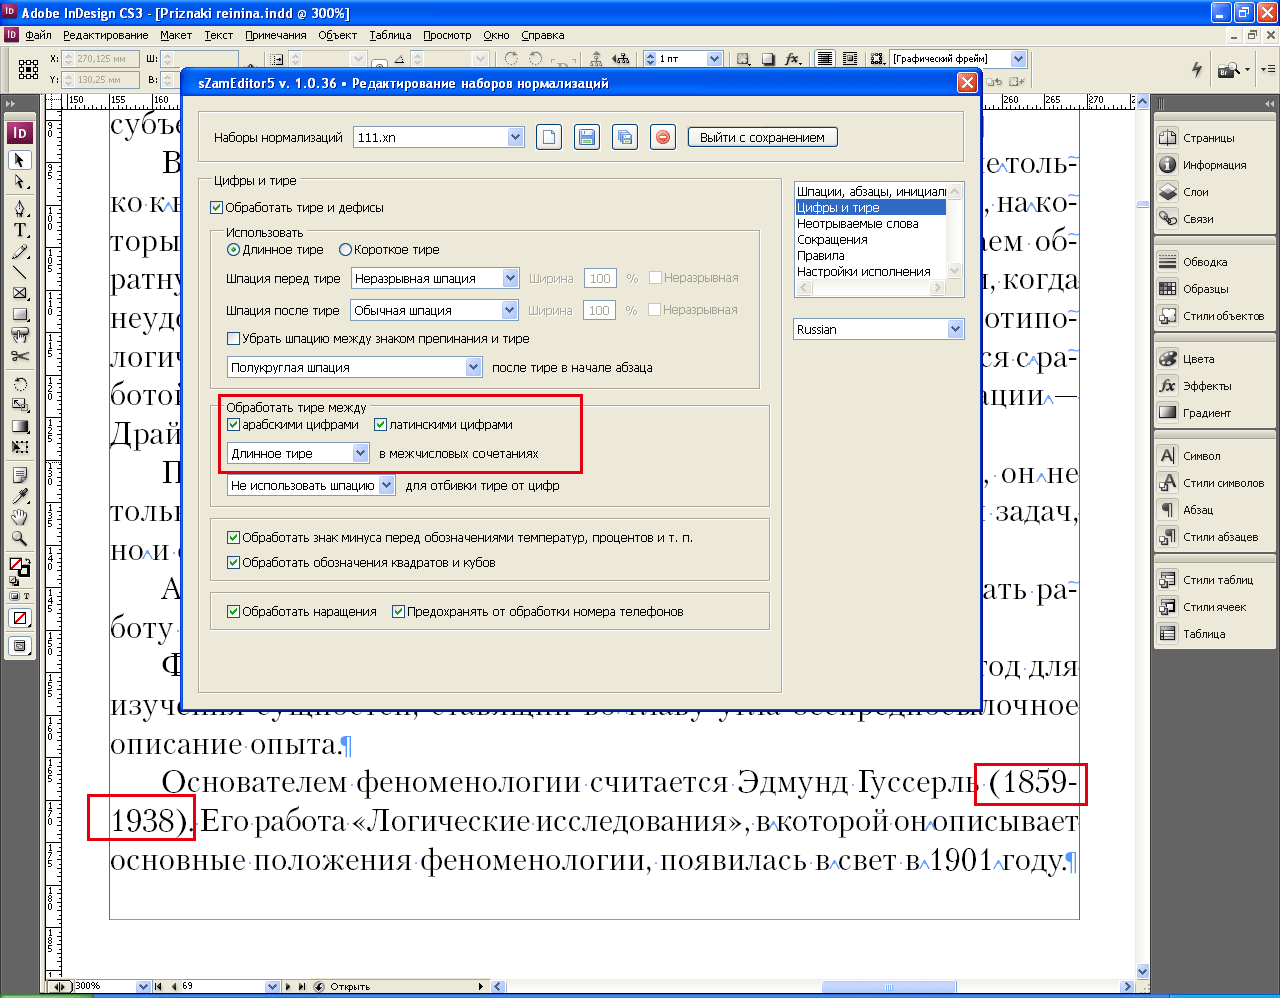Open the Объект menu

338,35
